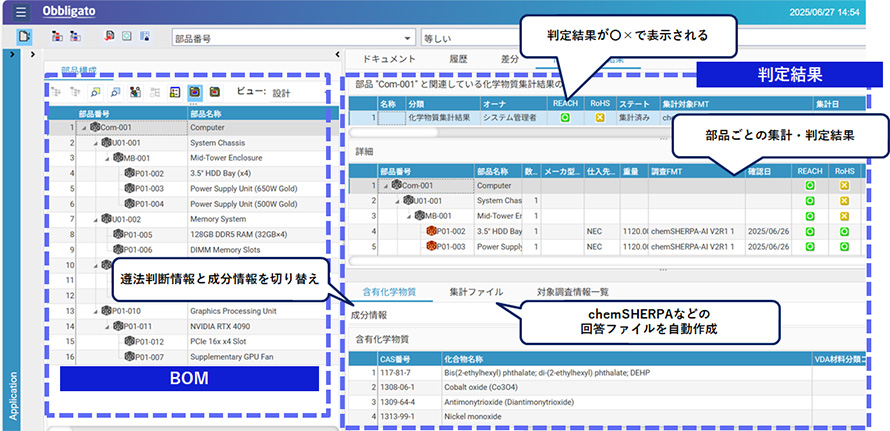The height and width of the screenshot is (431, 890).
Task: Click the blue save-like icon in top toolbar
Action: point(145,36)
